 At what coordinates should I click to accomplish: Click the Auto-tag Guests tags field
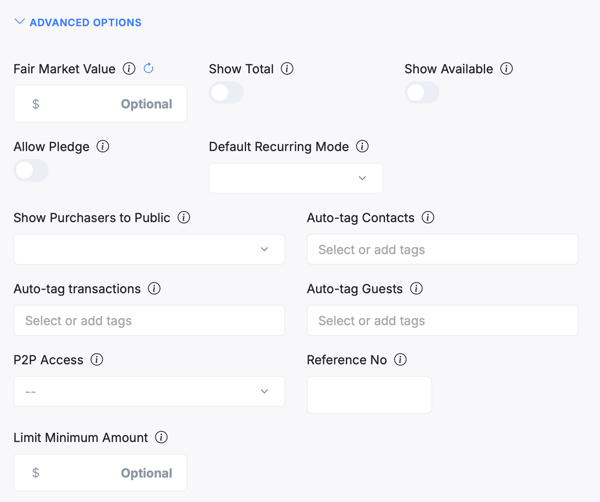(442, 321)
